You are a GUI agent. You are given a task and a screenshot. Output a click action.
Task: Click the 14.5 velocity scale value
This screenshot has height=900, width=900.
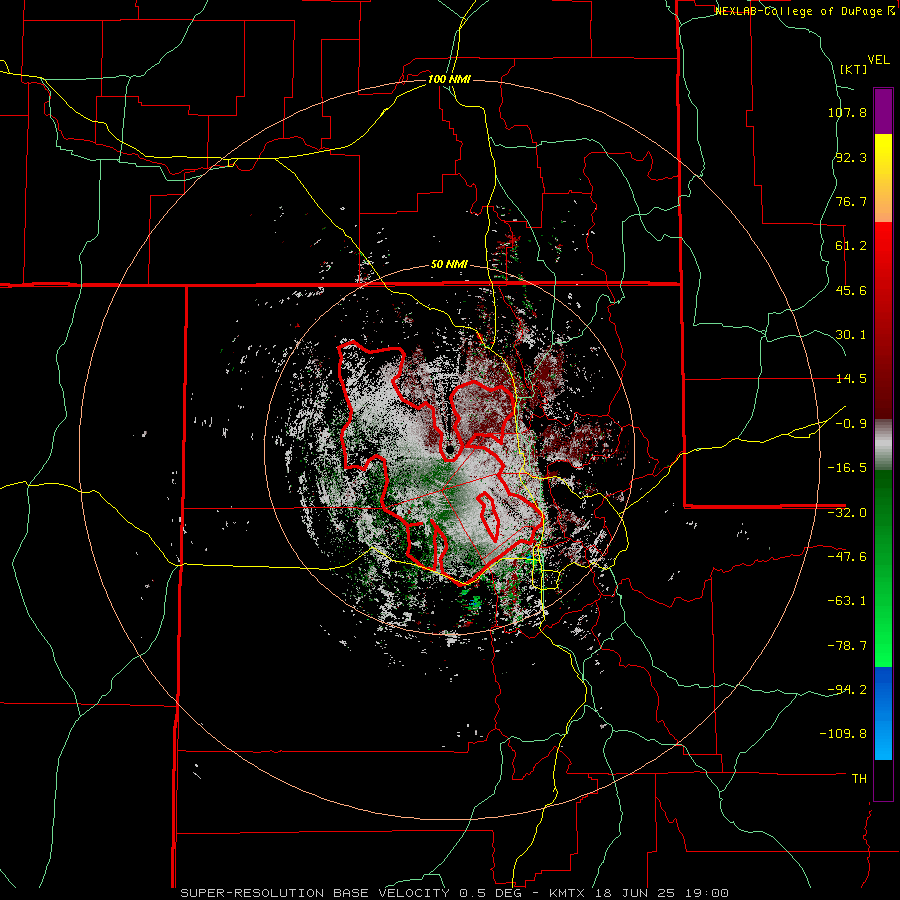851,379
